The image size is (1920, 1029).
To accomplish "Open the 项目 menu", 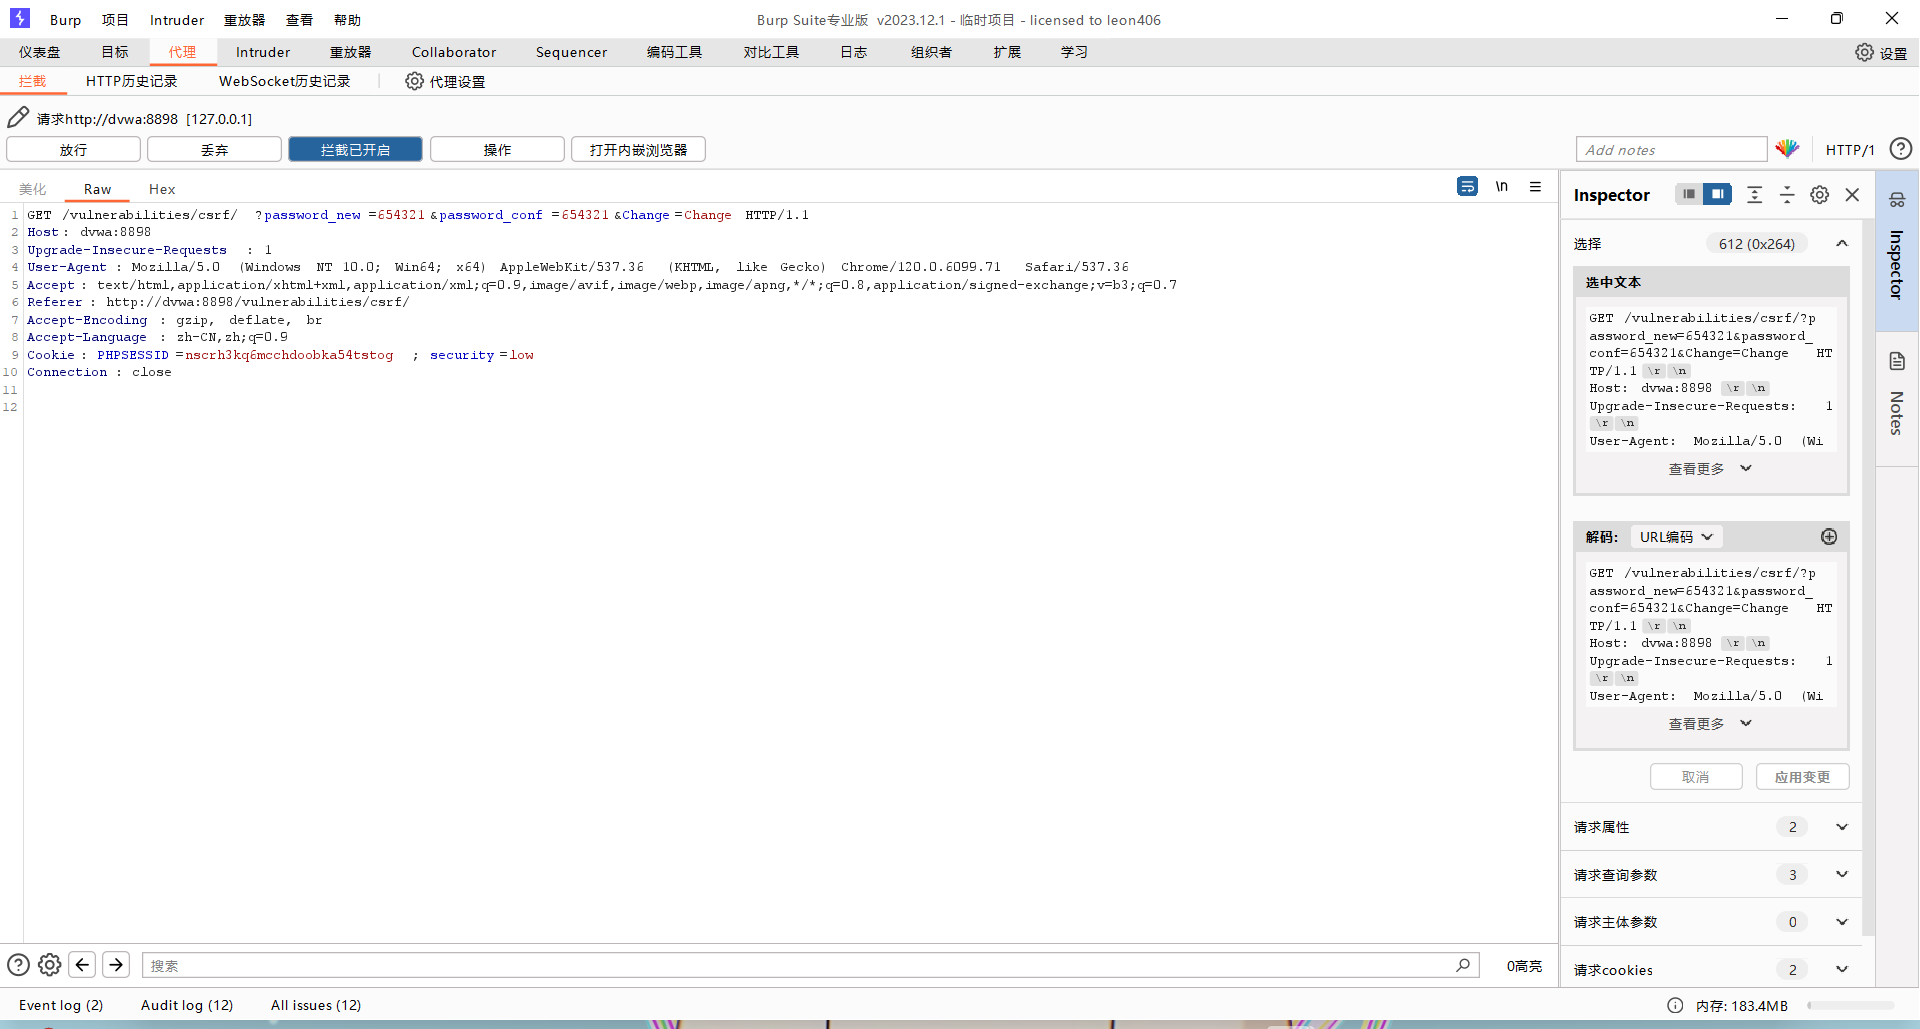I will point(115,20).
